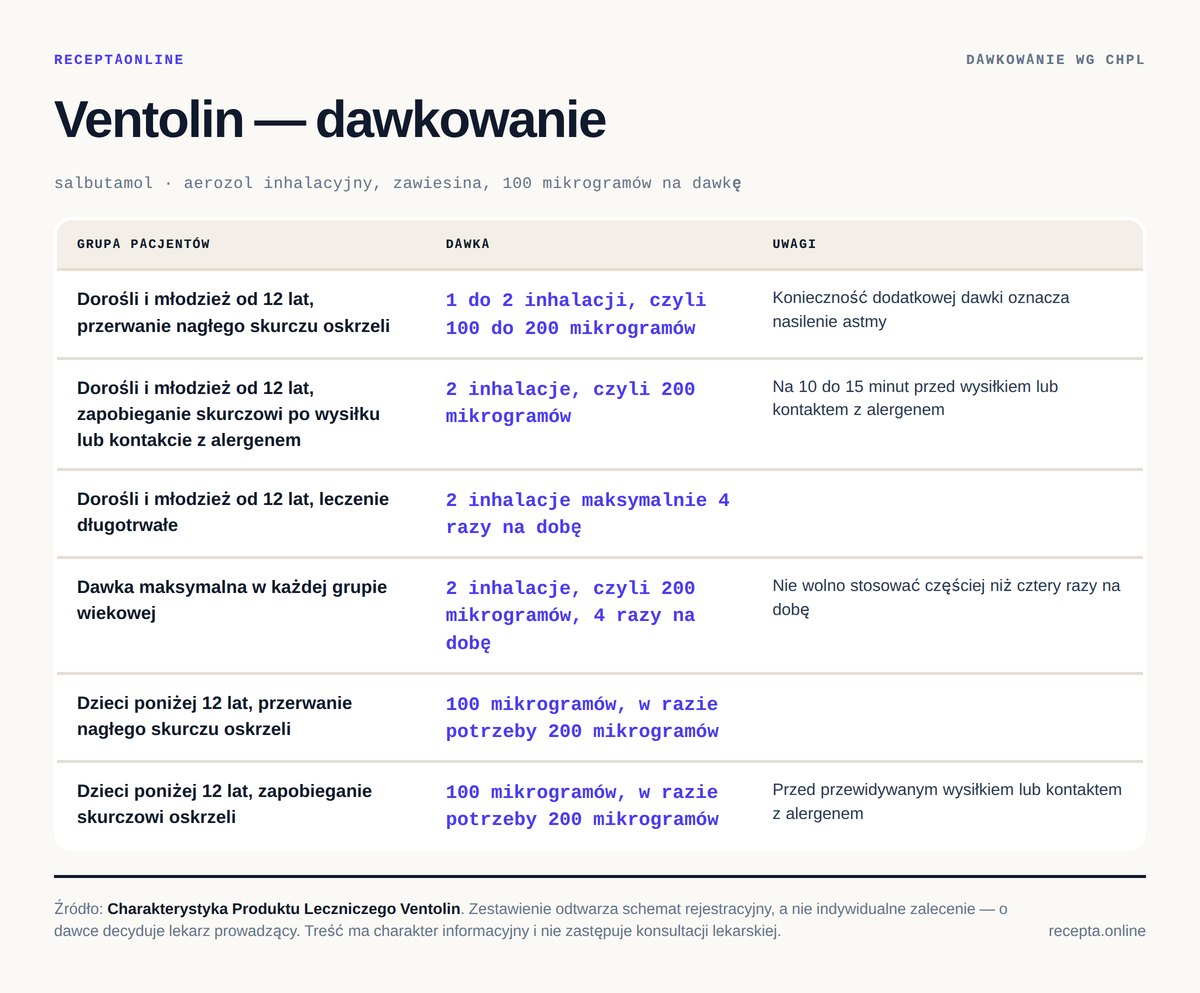The image size is (1200, 993).
Task: Select row 'Dzieci poniżej 12 lat, zapobieganie skurczowi oskrzeli'
Action: click(x=600, y=806)
